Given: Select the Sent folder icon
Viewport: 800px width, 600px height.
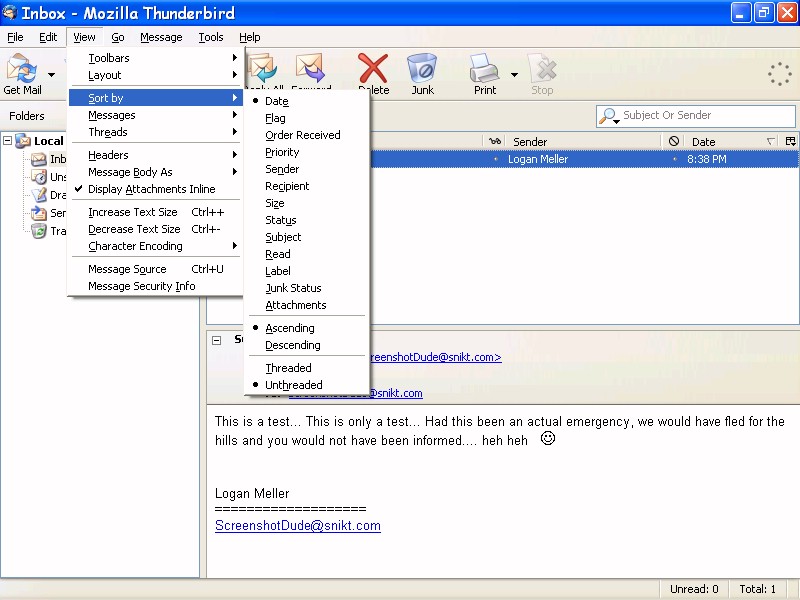Looking at the screenshot, I should pos(39,213).
